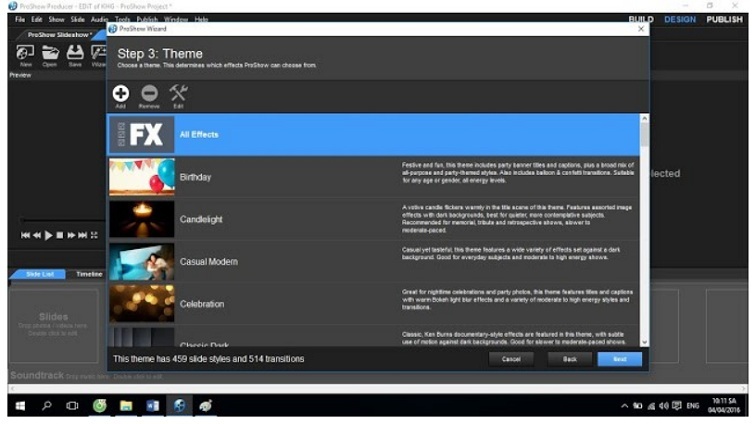Switch to the Timeline tab

(x=89, y=274)
